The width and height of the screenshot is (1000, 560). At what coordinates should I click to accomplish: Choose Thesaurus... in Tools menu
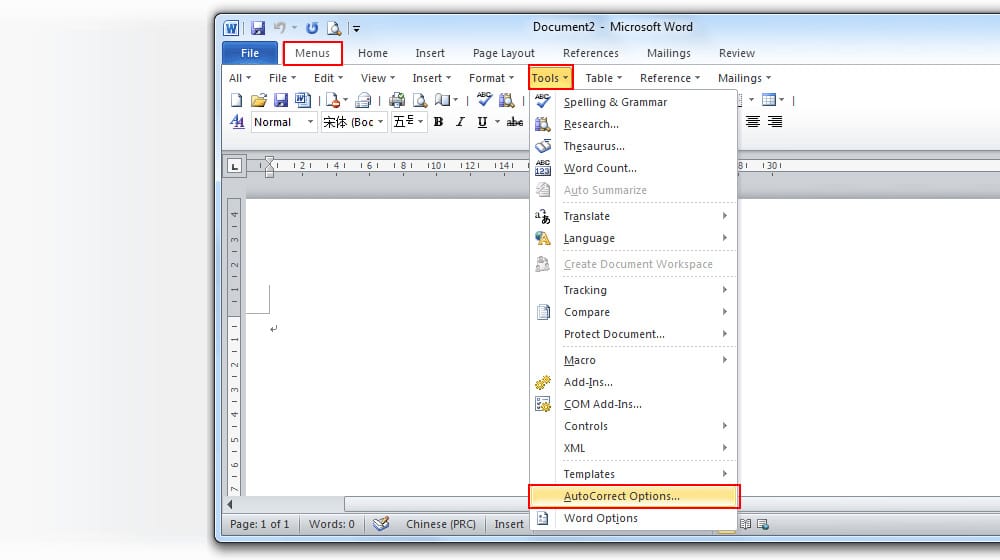[x=633, y=146]
